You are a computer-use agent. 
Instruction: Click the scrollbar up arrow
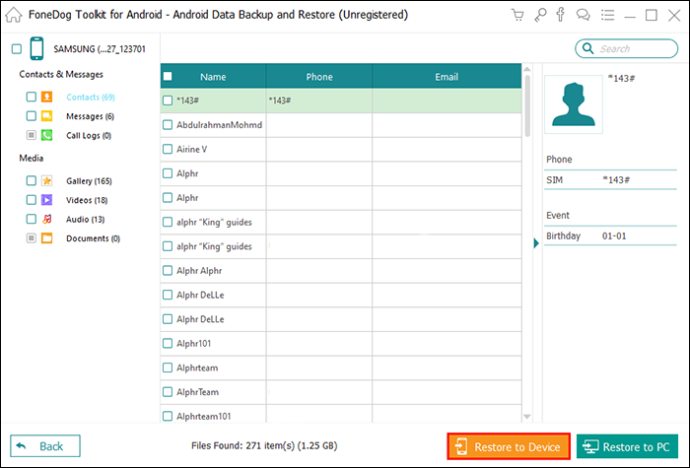coord(527,69)
